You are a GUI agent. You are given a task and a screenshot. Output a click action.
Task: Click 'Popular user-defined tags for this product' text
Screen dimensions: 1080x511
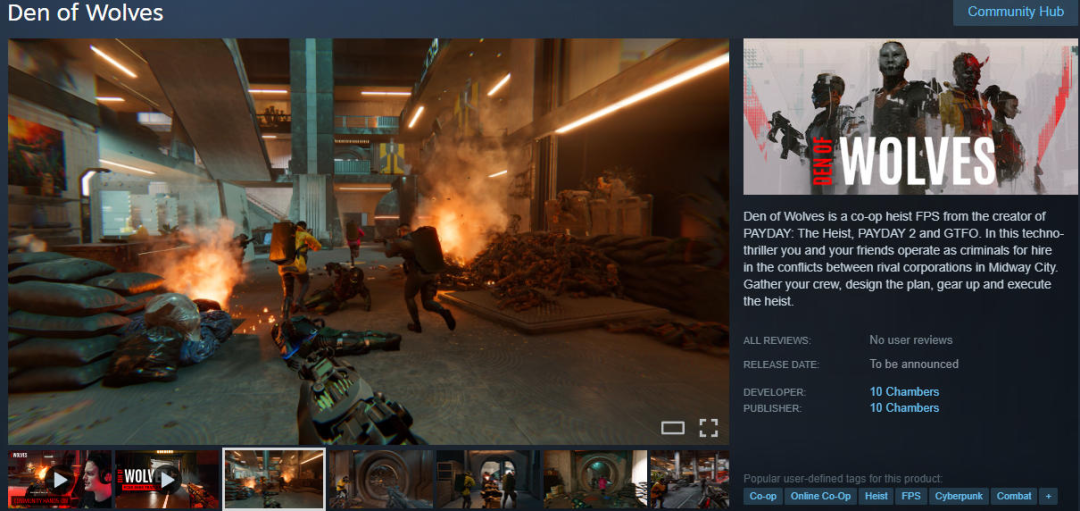842,479
